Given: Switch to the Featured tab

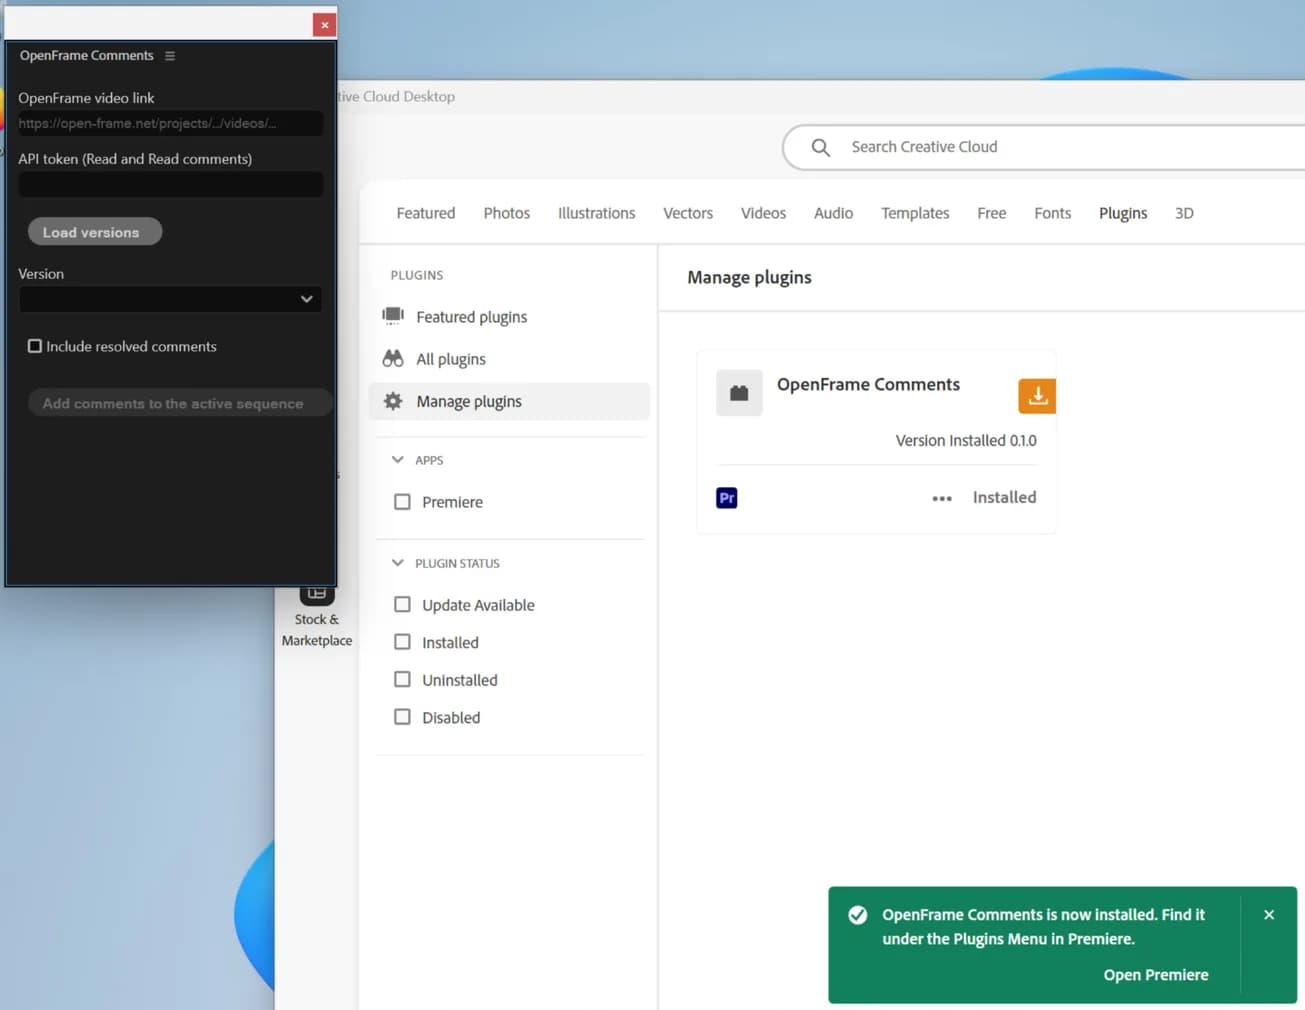Looking at the screenshot, I should pyautogui.click(x=425, y=213).
